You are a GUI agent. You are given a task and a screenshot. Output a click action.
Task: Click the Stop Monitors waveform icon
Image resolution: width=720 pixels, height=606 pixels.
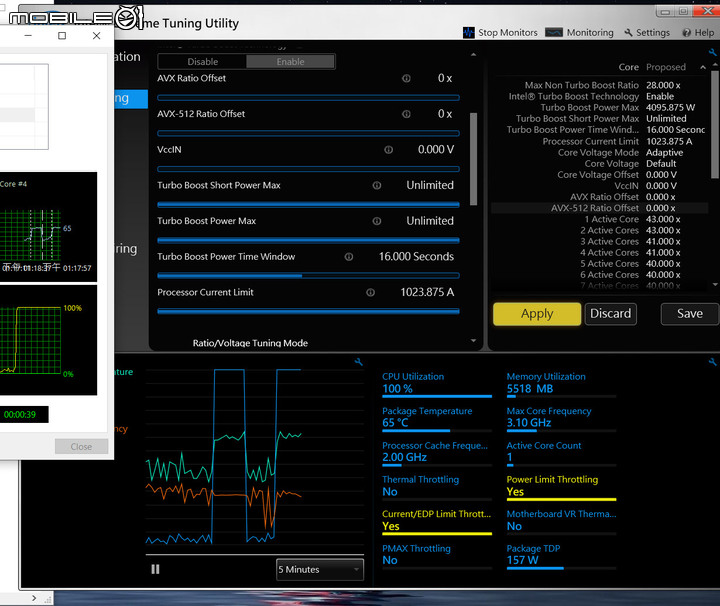coord(468,33)
